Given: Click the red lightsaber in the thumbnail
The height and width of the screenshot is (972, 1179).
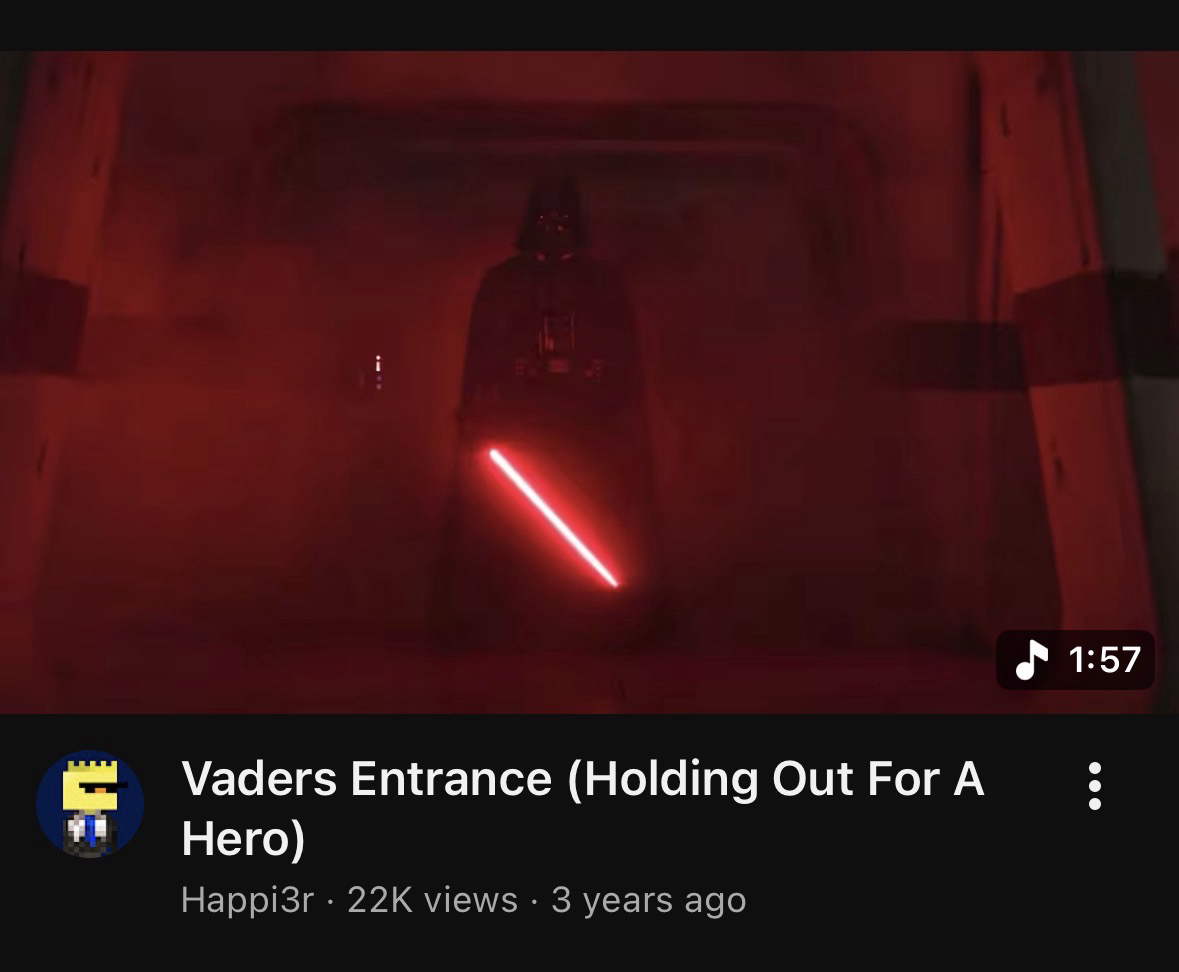Looking at the screenshot, I should coord(553,518).
